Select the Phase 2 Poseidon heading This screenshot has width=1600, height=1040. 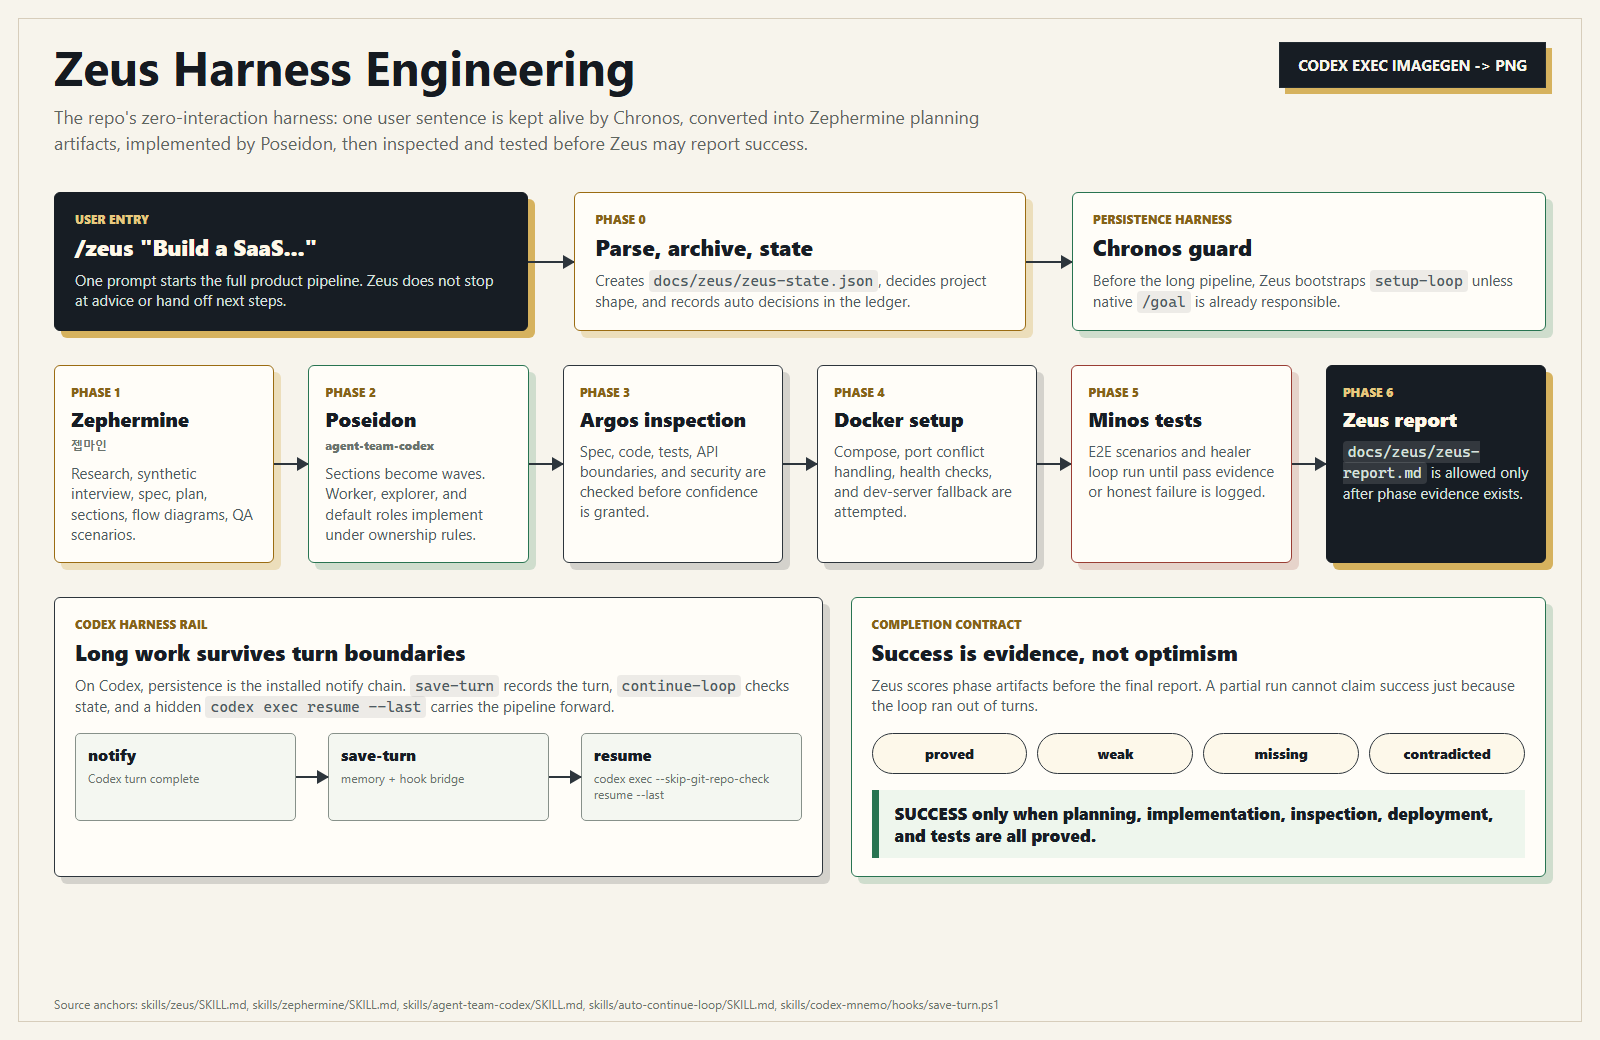click(371, 420)
